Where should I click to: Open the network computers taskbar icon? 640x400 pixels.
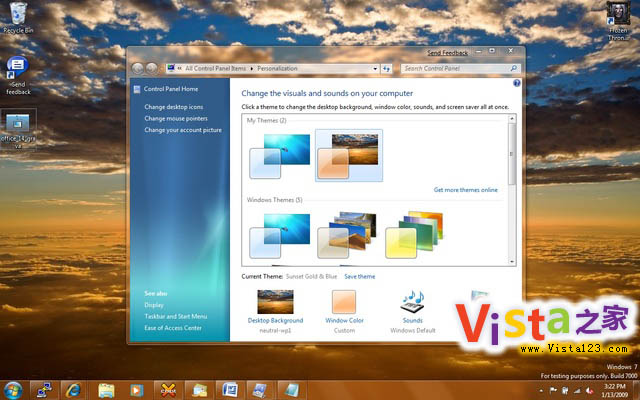44,391
